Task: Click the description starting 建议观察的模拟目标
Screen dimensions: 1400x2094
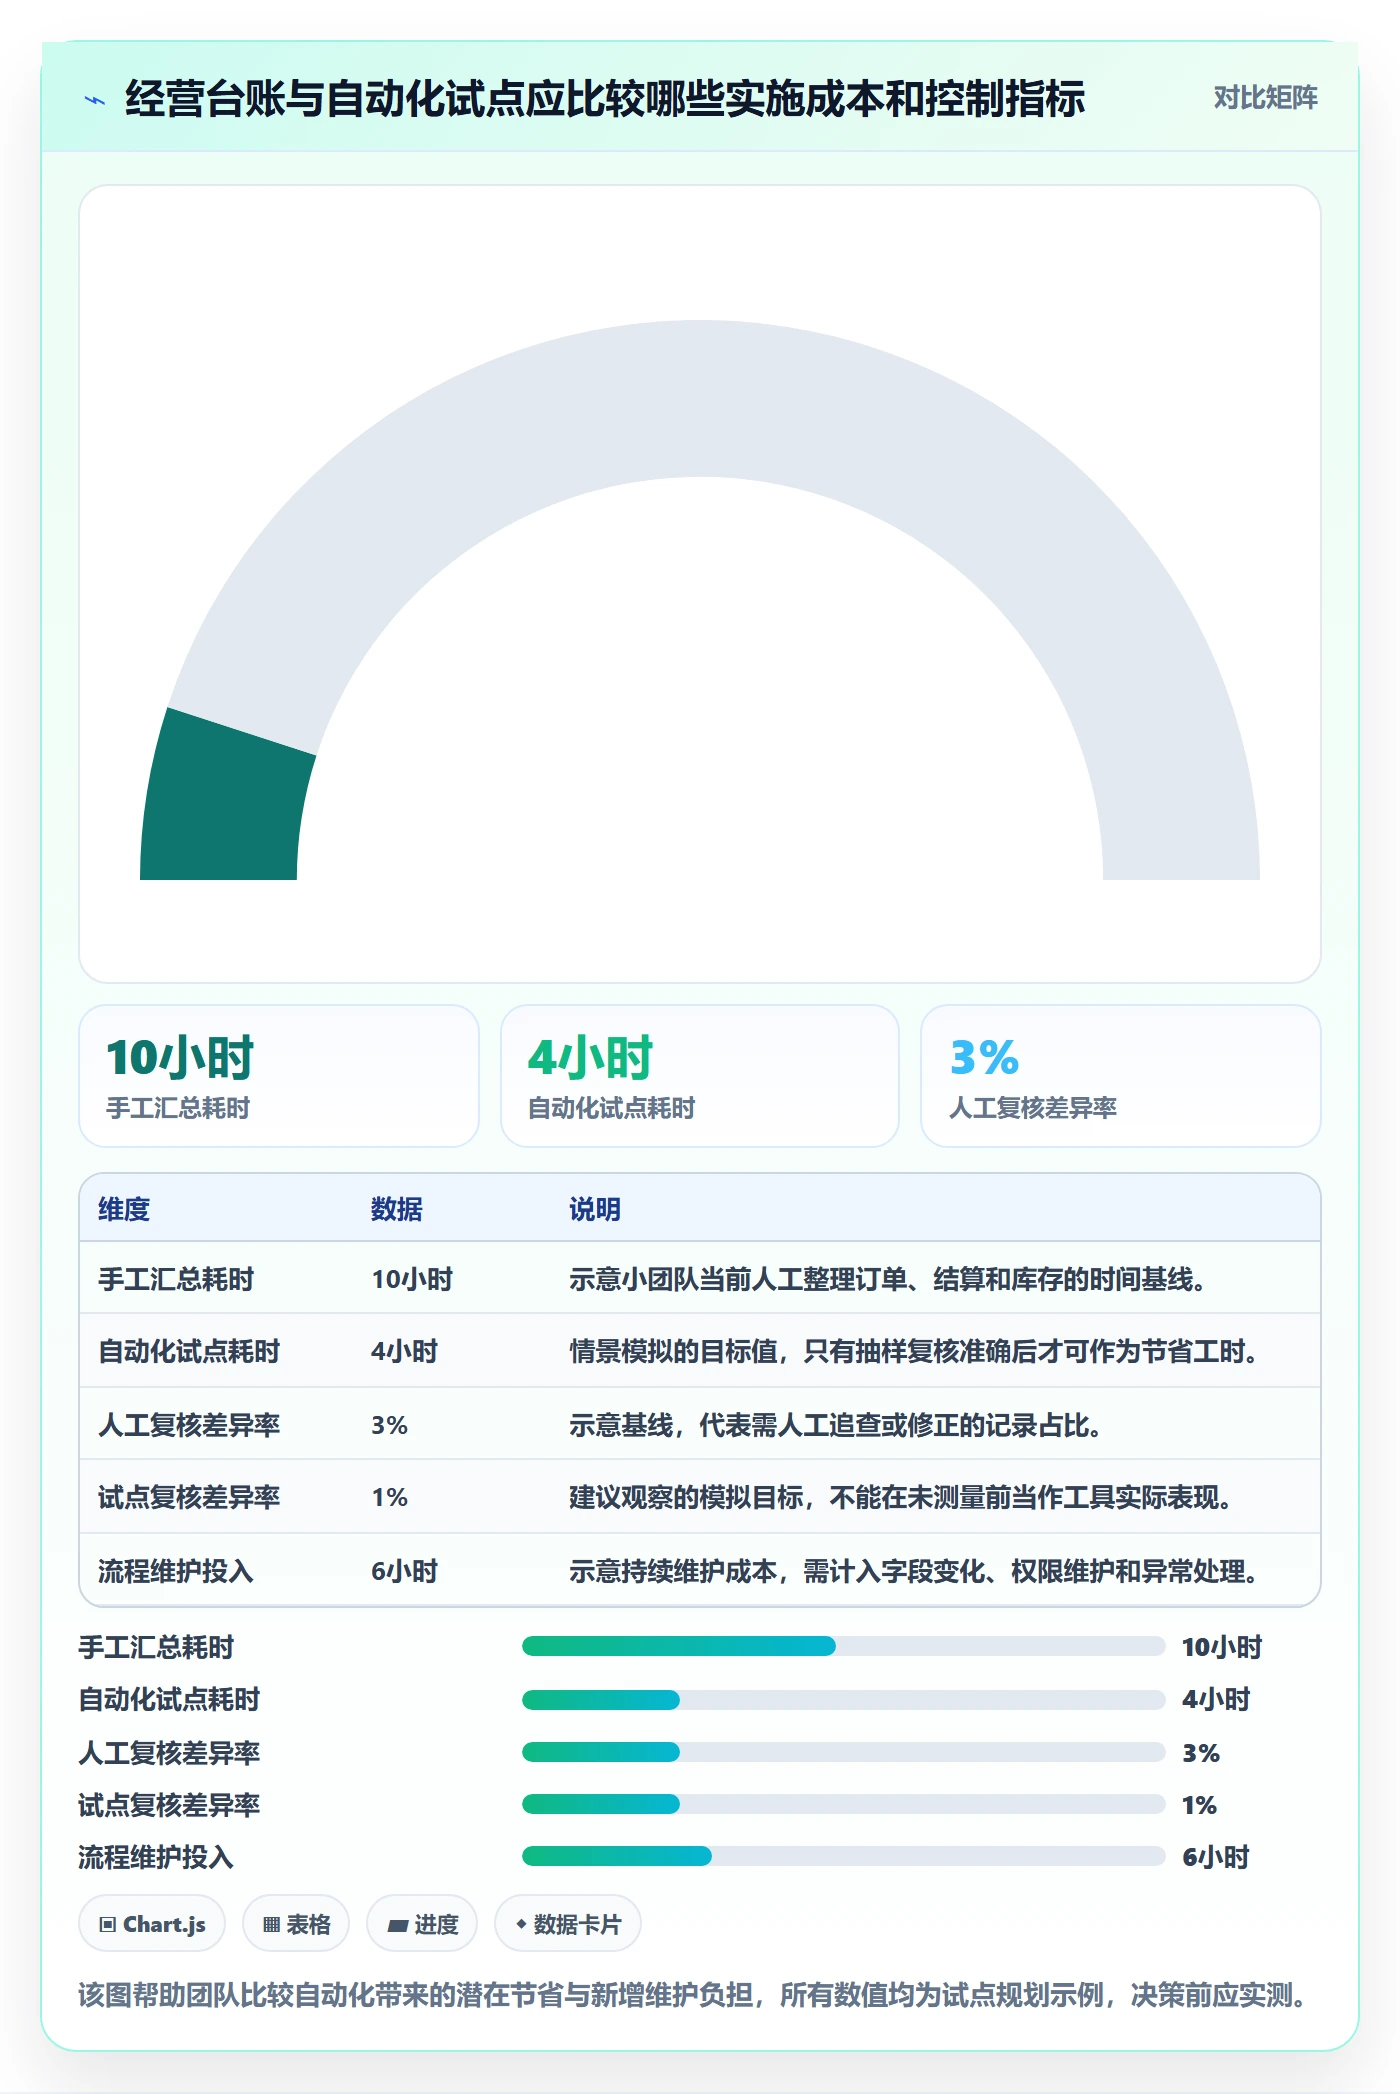Action: pyautogui.click(x=901, y=1497)
